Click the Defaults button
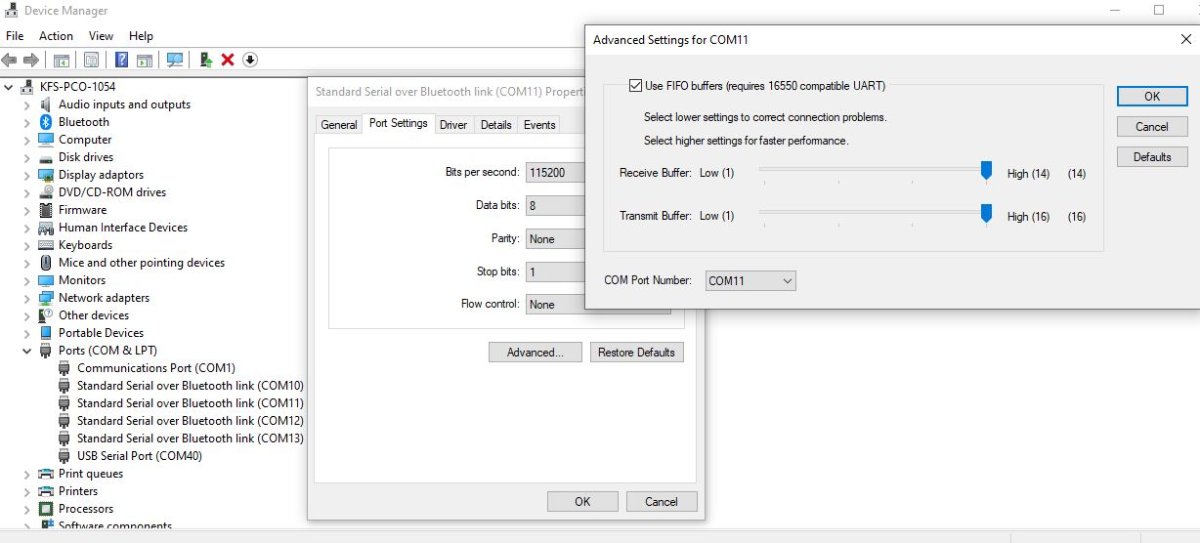Image resolution: width=1200 pixels, height=543 pixels. [x=1151, y=157]
